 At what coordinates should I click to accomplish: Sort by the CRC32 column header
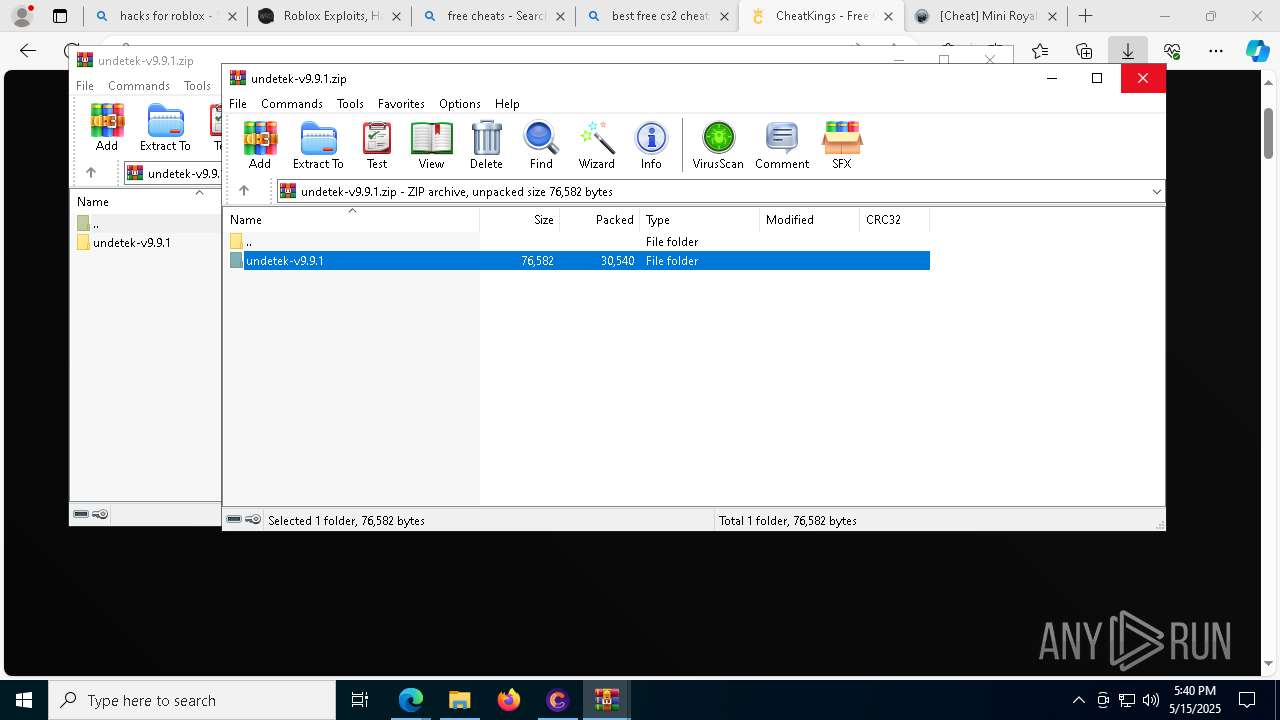click(x=894, y=220)
